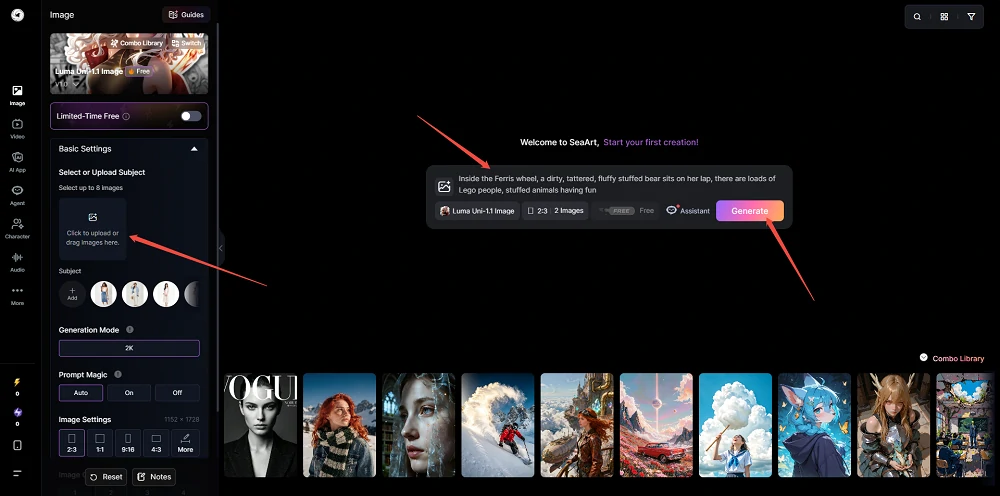Open AI App from sidebar
The image size is (1000, 496).
click(x=17, y=161)
